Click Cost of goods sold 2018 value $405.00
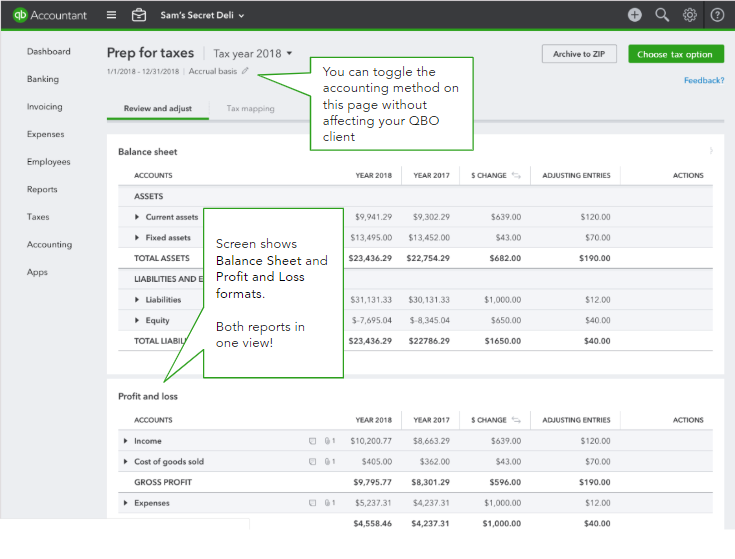Image resolution: width=735 pixels, height=559 pixels. pyautogui.click(x=377, y=462)
